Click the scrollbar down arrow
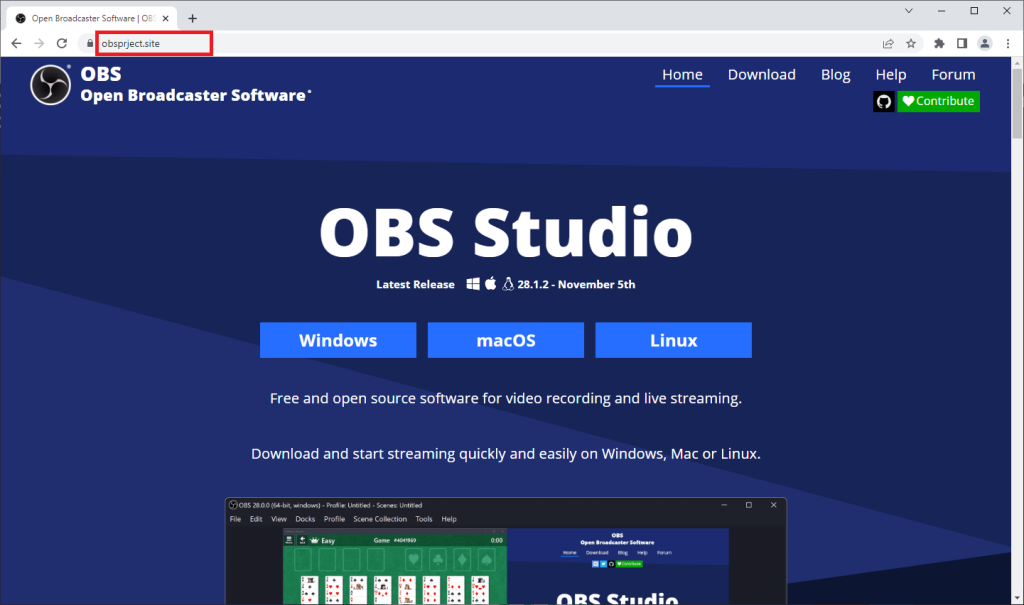The image size is (1024, 605). click(1017, 598)
